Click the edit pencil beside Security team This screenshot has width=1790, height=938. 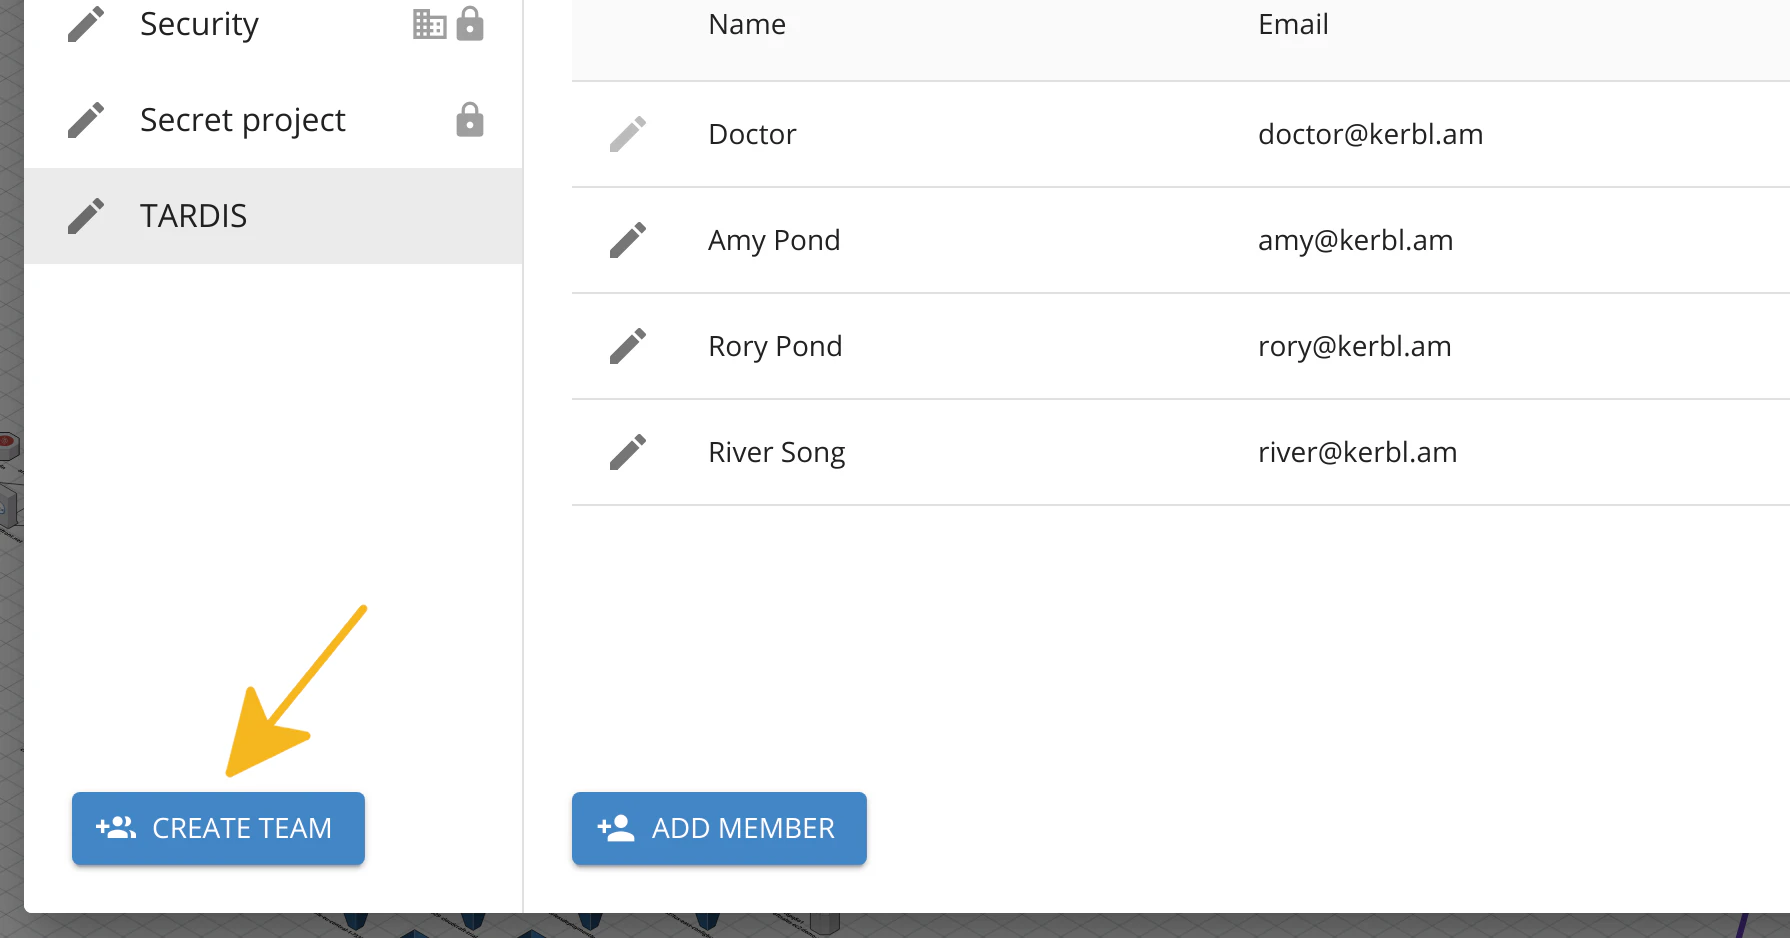86,24
